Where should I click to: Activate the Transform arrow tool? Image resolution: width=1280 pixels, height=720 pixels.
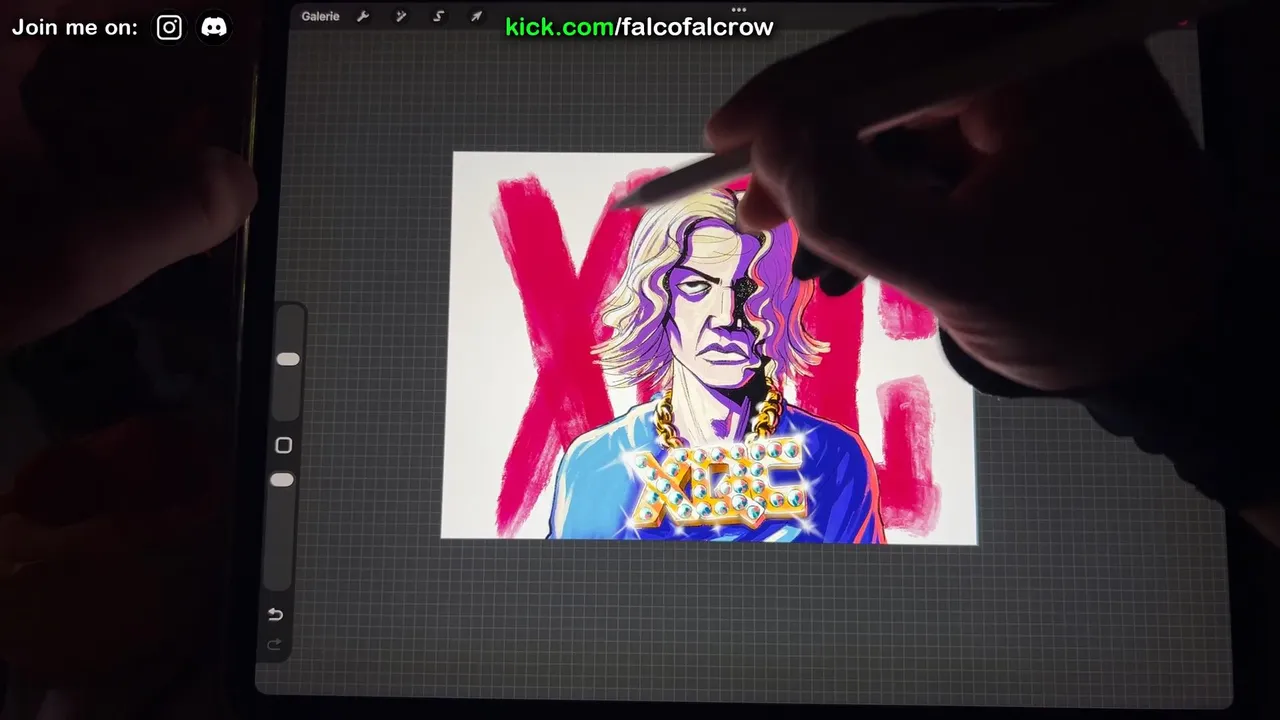(x=476, y=16)
